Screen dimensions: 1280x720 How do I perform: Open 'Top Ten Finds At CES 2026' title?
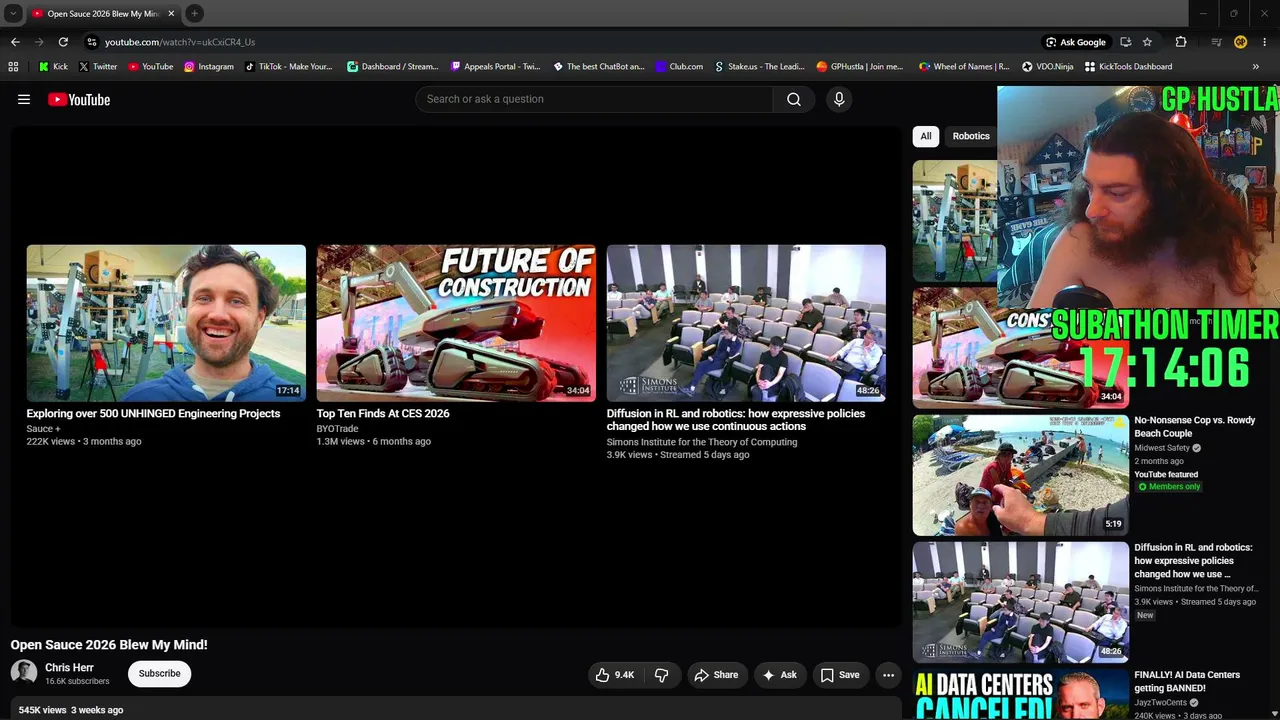[x=383, y=413]
